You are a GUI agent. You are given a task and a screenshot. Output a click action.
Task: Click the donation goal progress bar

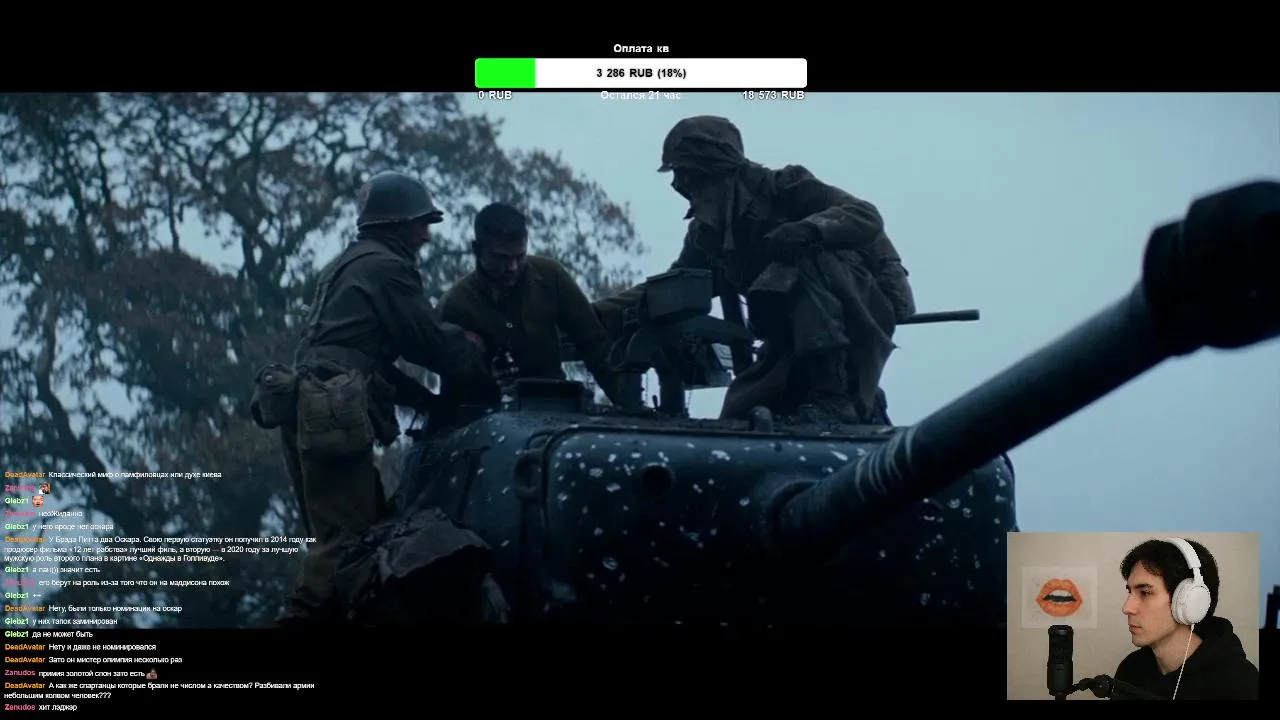point(640,73)
